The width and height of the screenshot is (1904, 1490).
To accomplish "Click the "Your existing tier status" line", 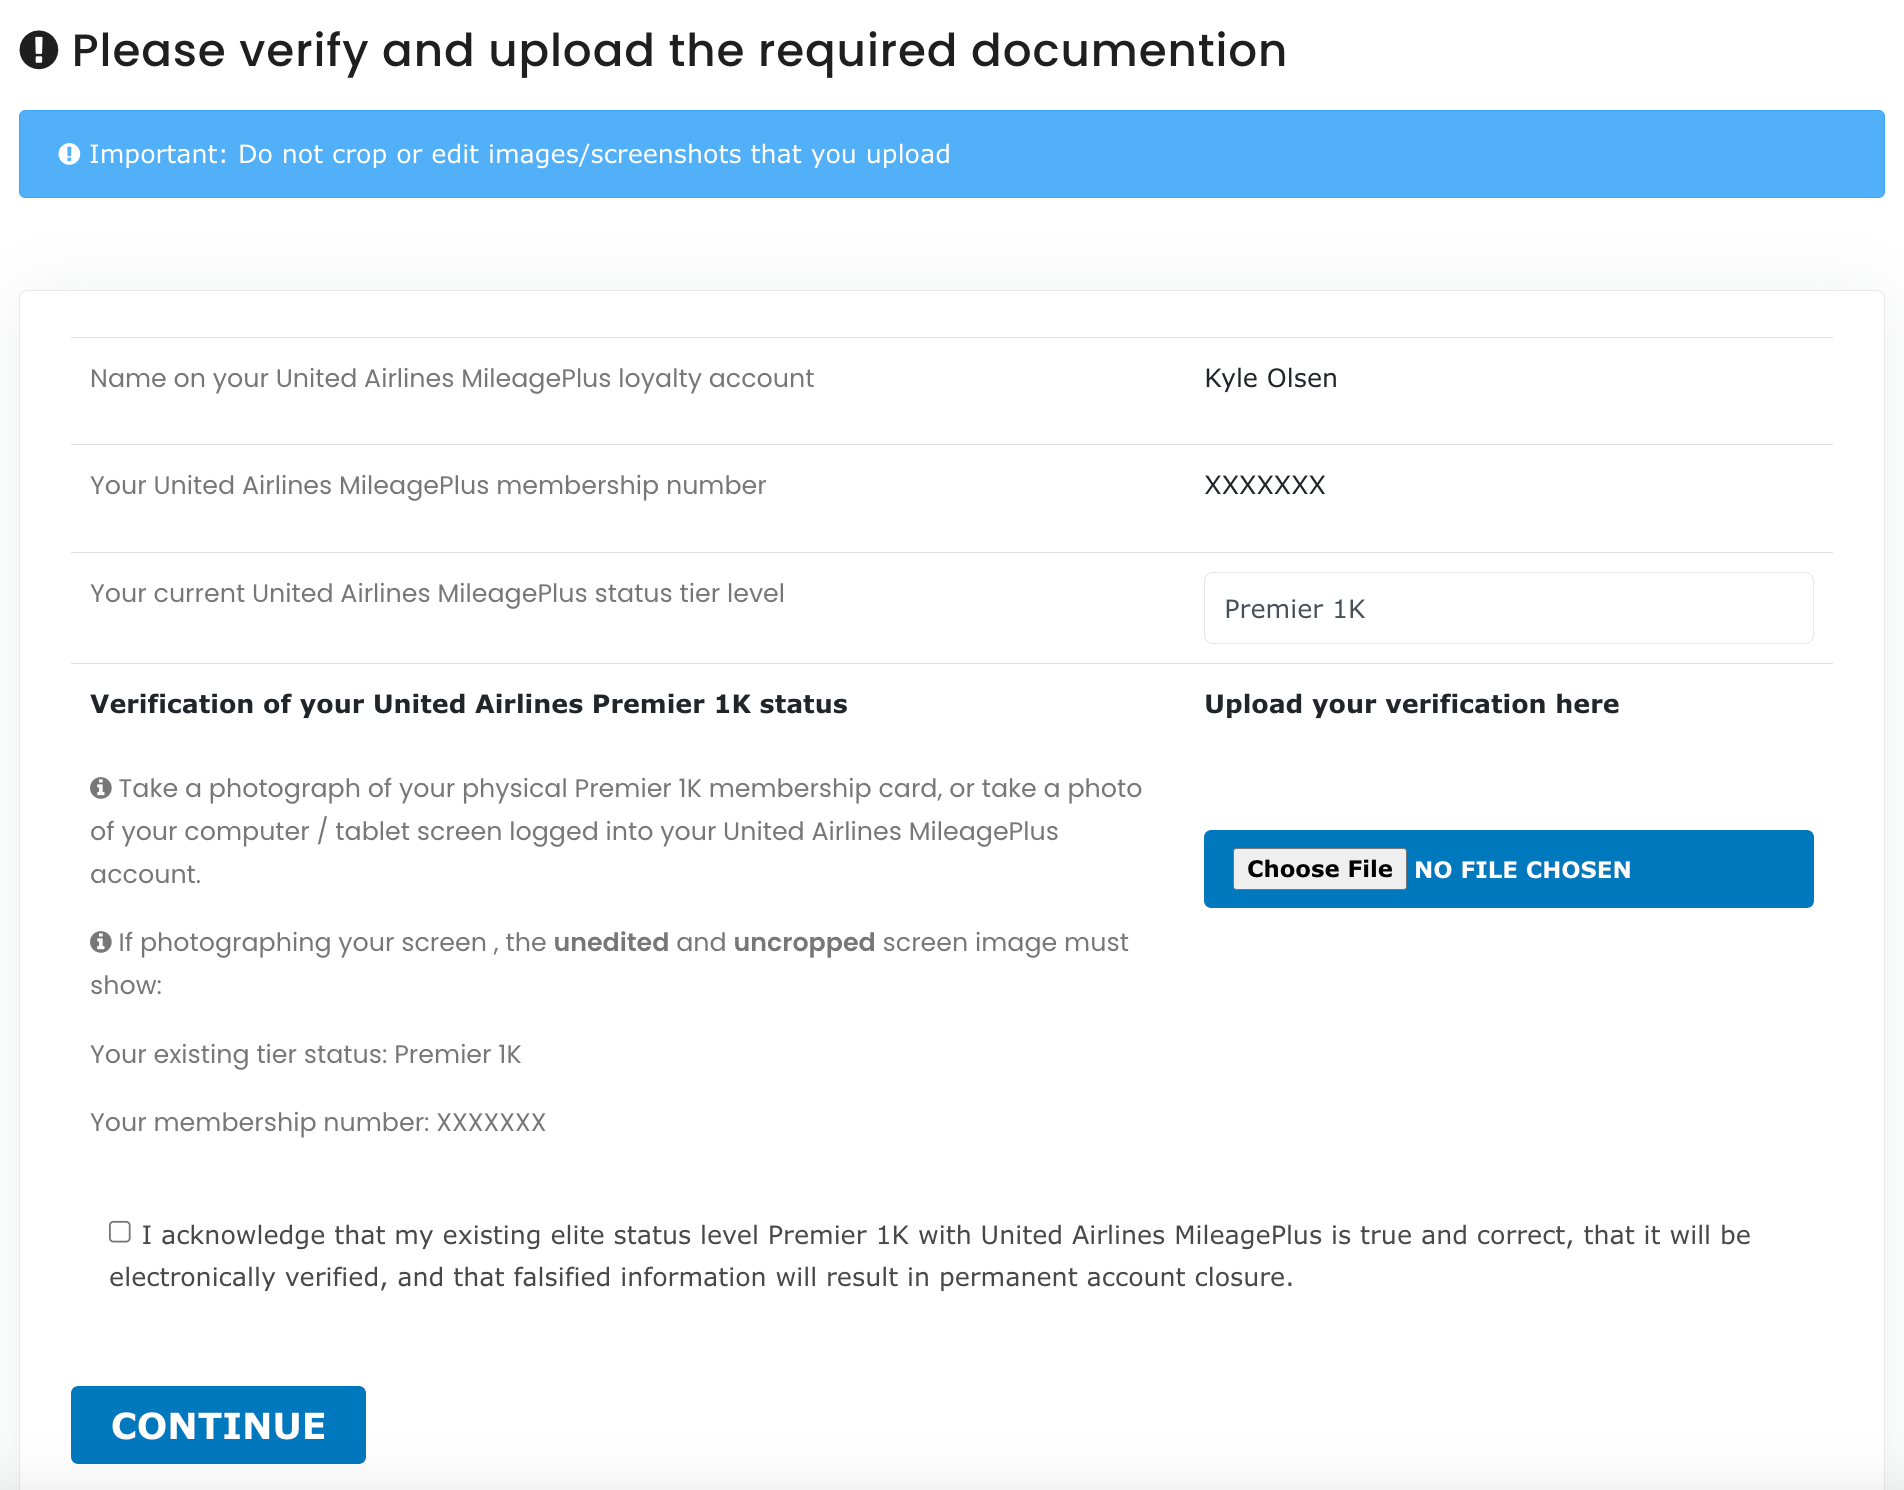I will 305,1054.
